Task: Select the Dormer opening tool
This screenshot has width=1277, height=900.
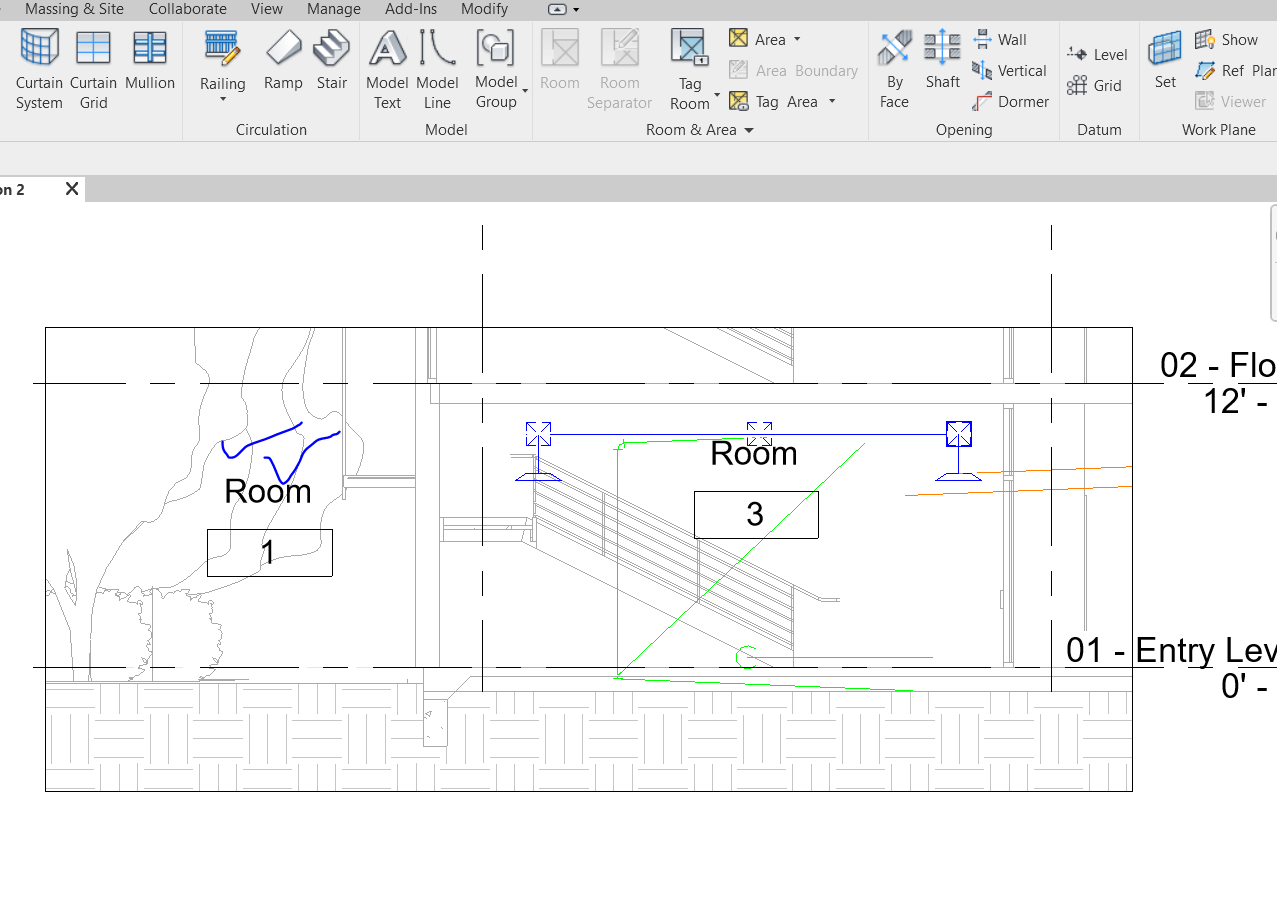Action: pos(1010,101)
